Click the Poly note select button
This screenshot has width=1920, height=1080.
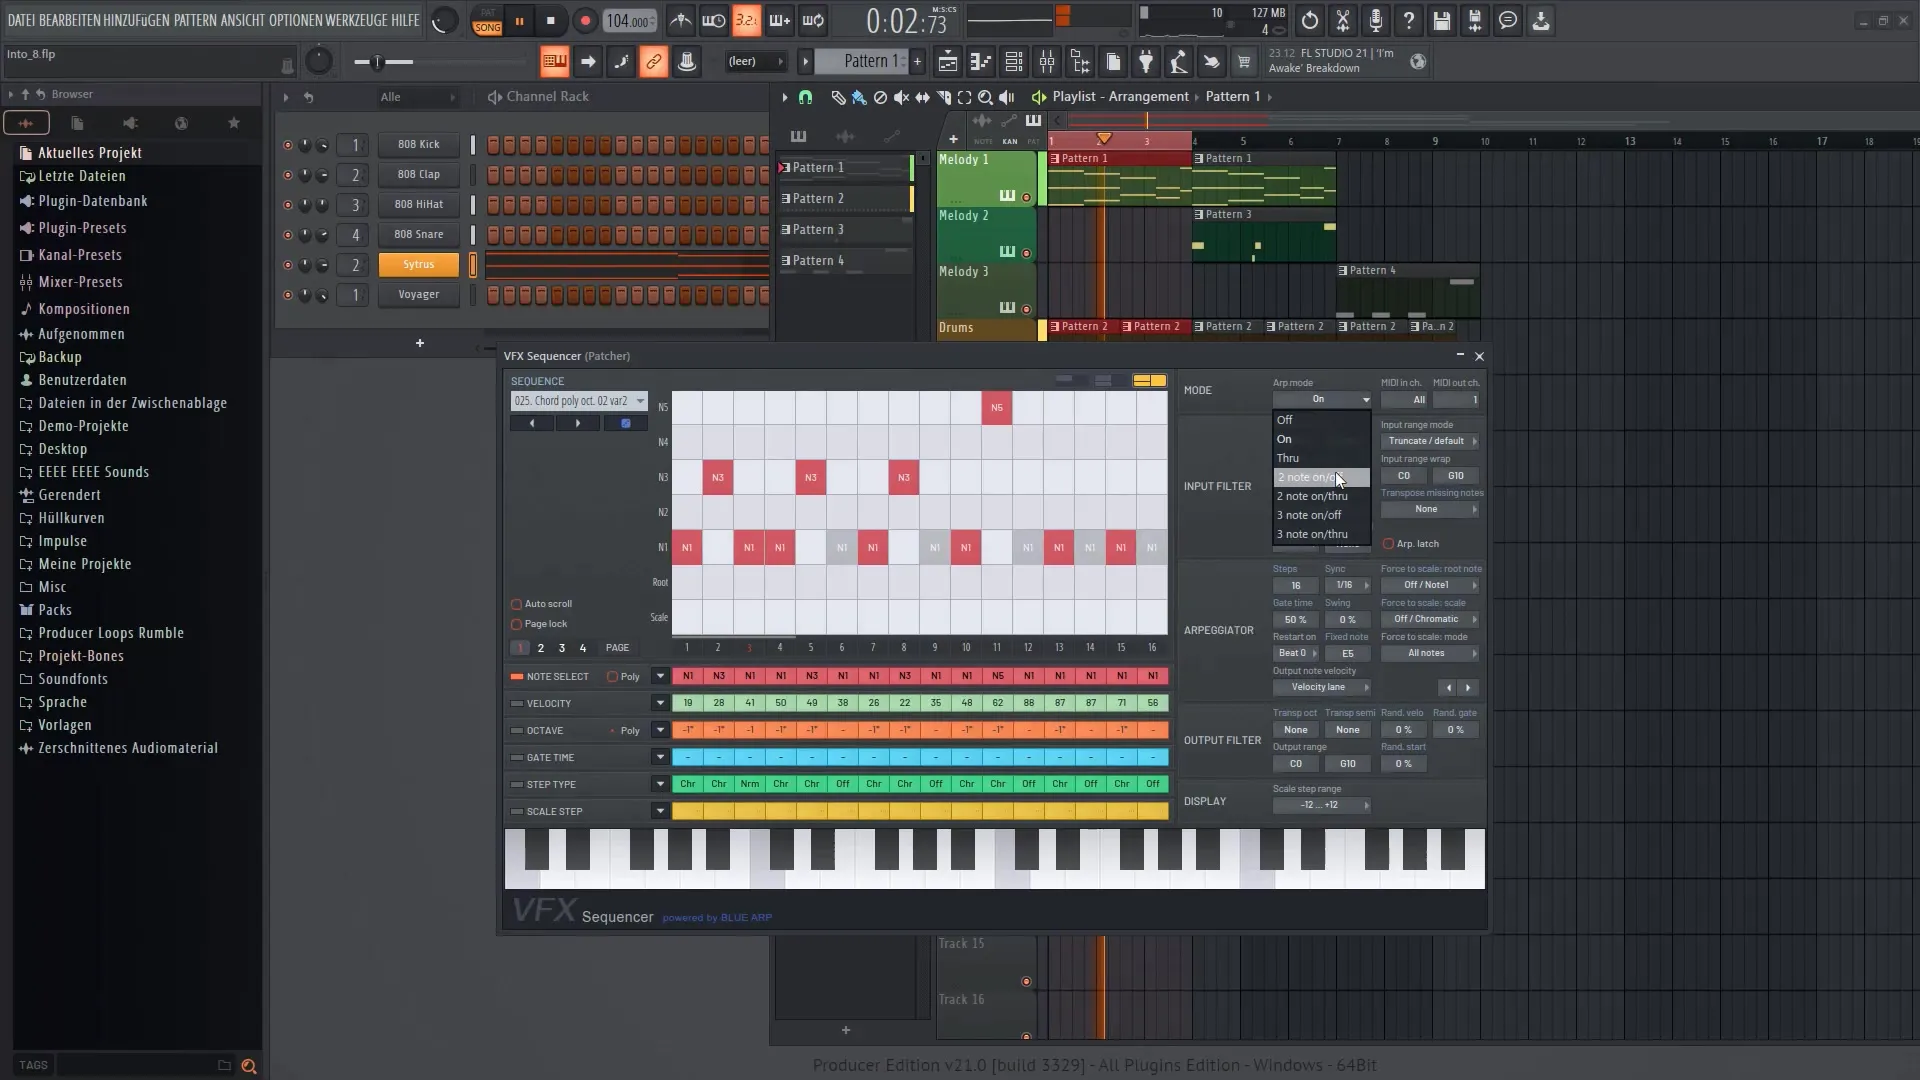pyautogui.click(x=613, y=675)
